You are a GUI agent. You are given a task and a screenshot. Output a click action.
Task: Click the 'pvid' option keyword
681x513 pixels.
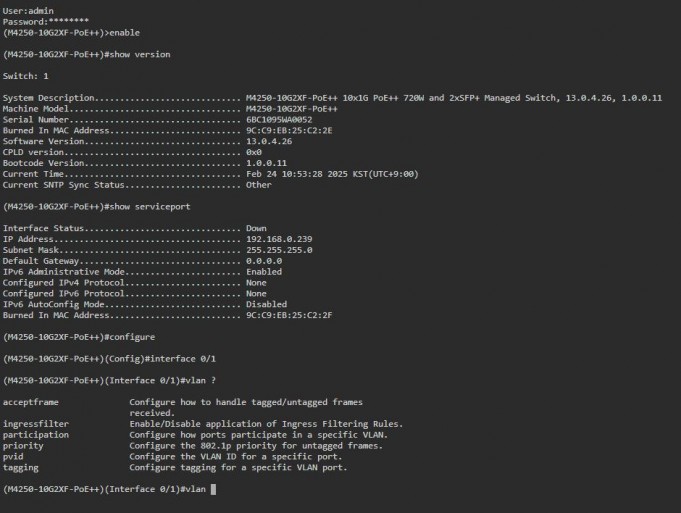coord(13,457)
